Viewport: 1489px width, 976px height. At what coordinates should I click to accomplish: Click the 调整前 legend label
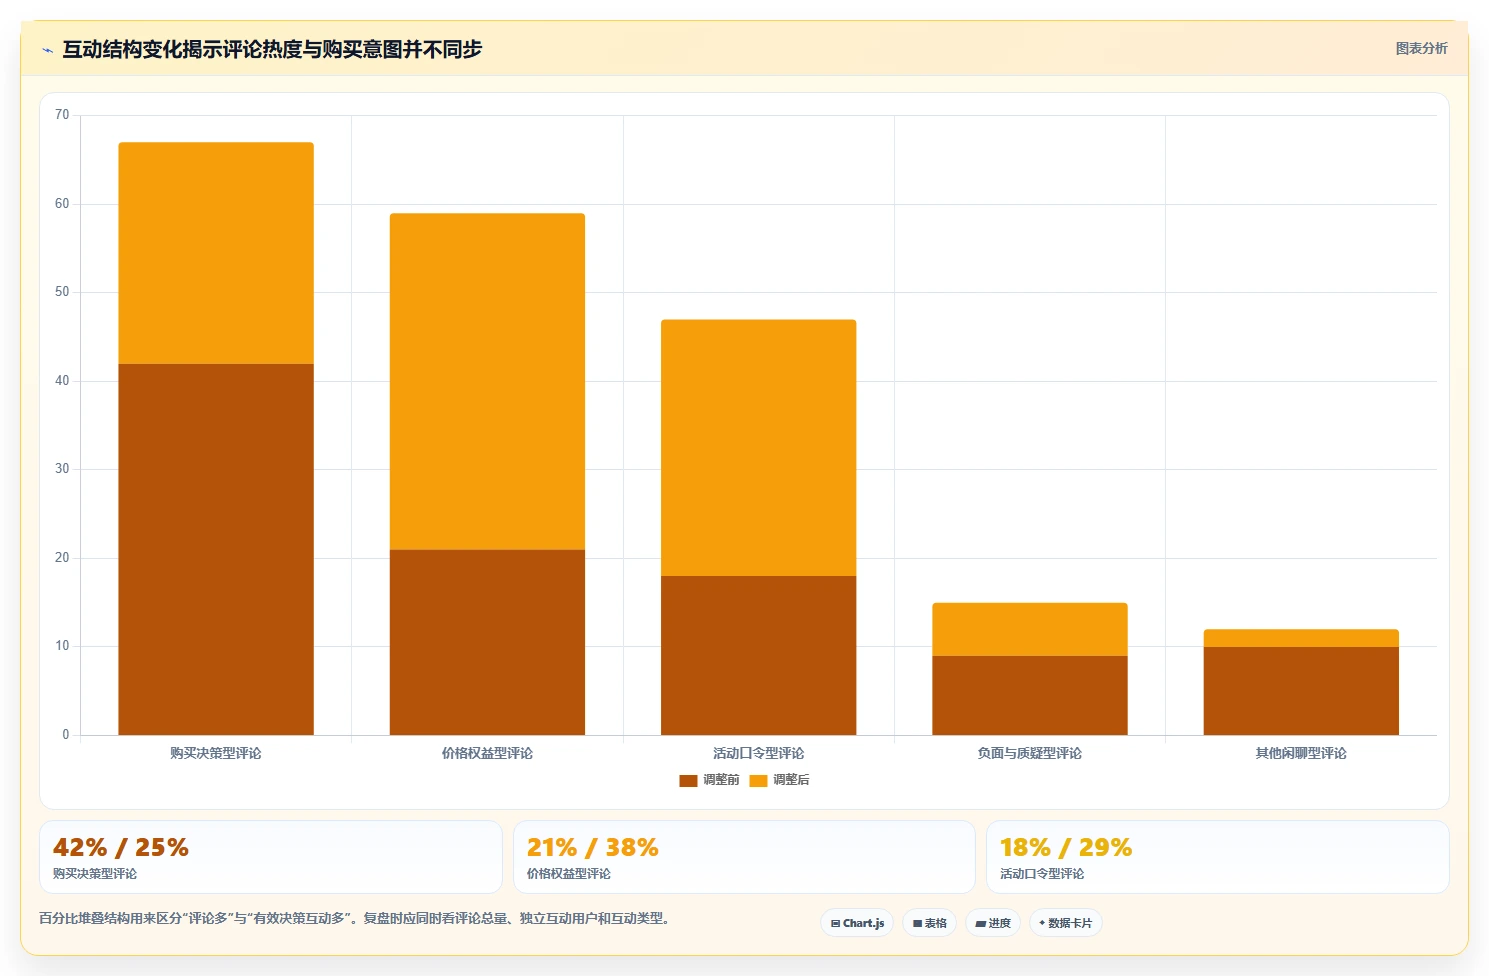click(721, 780)
